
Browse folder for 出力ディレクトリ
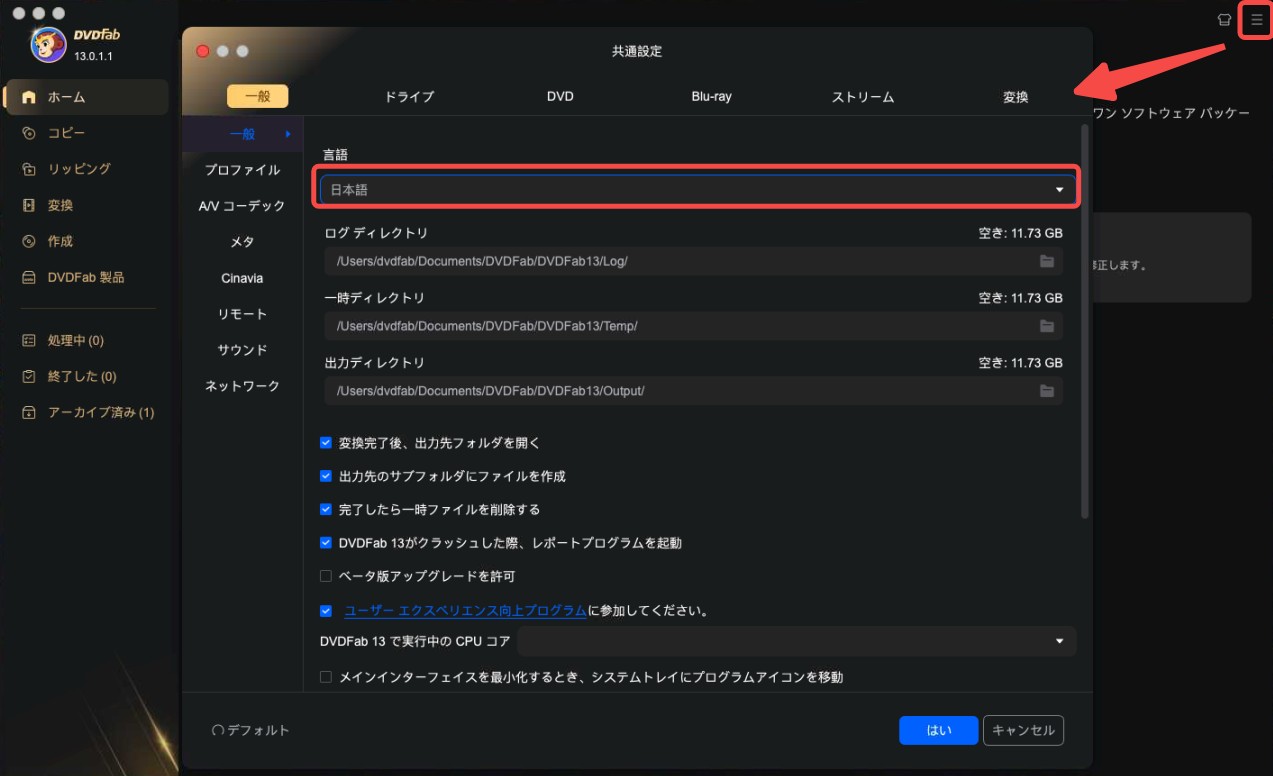pyautogui.click(x=1047, y=391)
